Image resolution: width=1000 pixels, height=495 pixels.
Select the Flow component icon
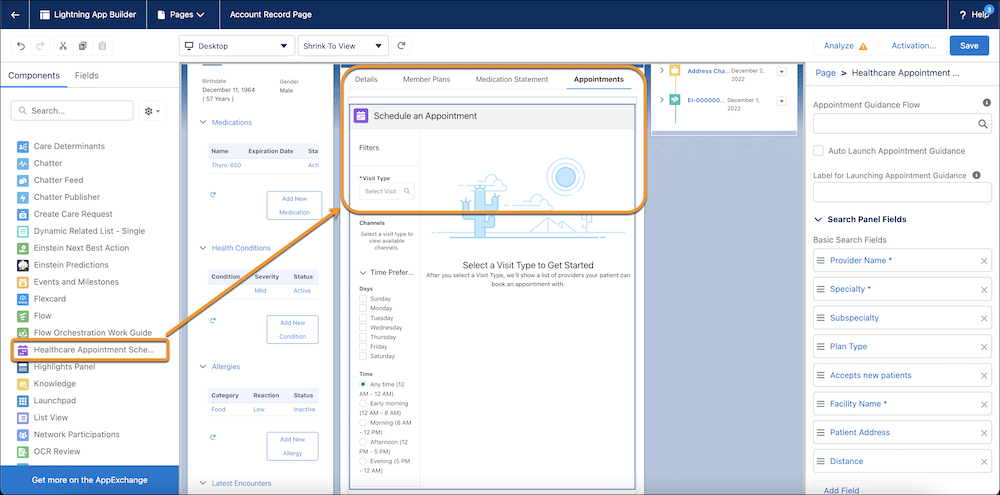[23, 316]
